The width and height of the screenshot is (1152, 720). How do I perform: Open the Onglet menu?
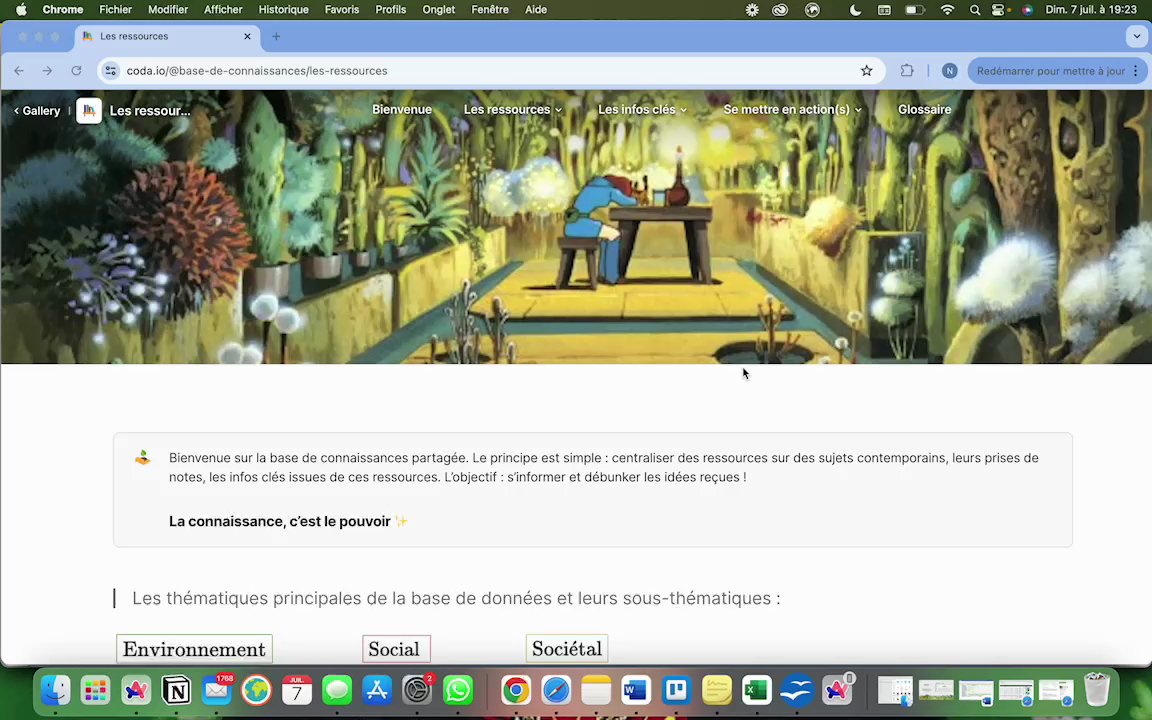[439, 10]
